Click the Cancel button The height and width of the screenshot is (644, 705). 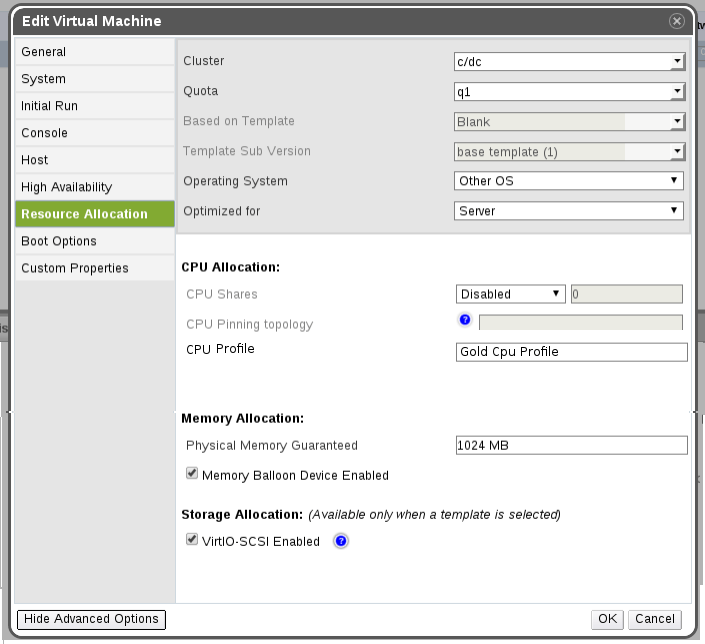point(655,619)
